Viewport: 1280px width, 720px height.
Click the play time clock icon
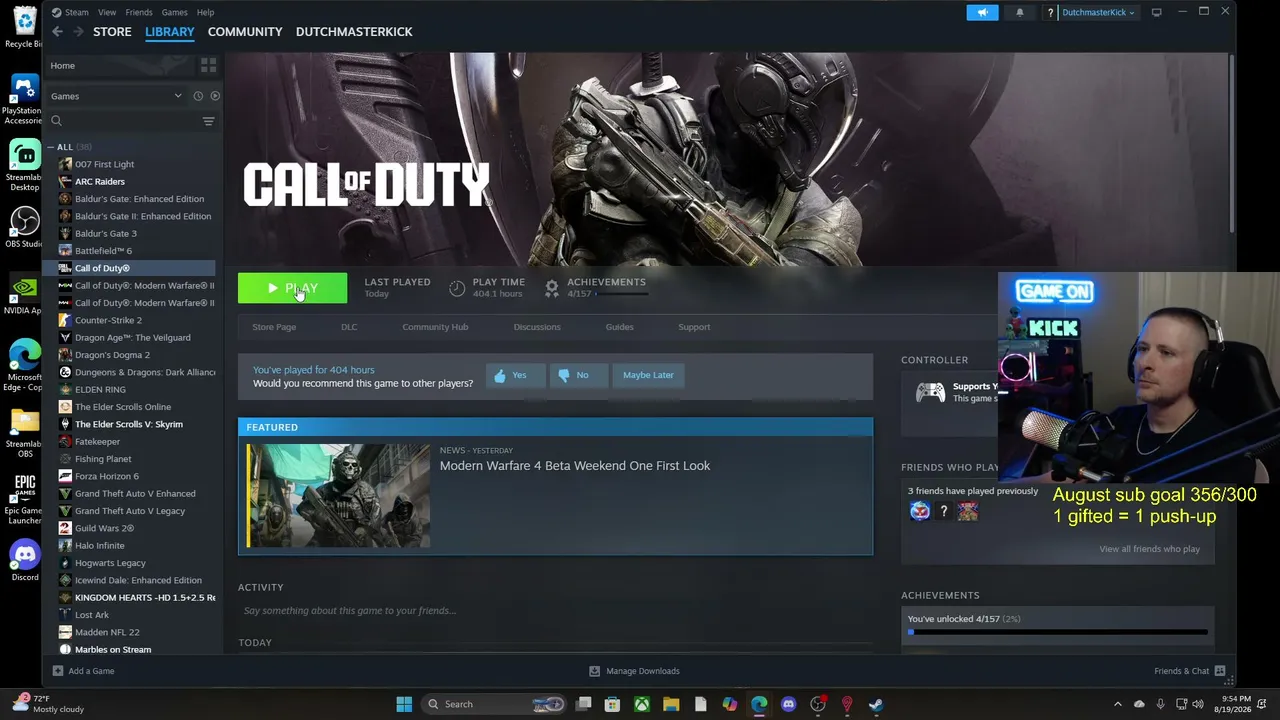457,288
